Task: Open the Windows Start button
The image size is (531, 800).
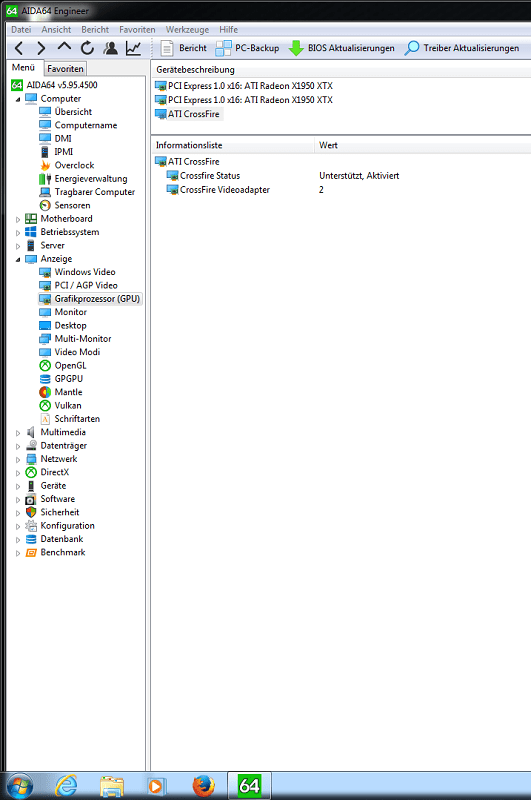Action: (x=19, y=786)
